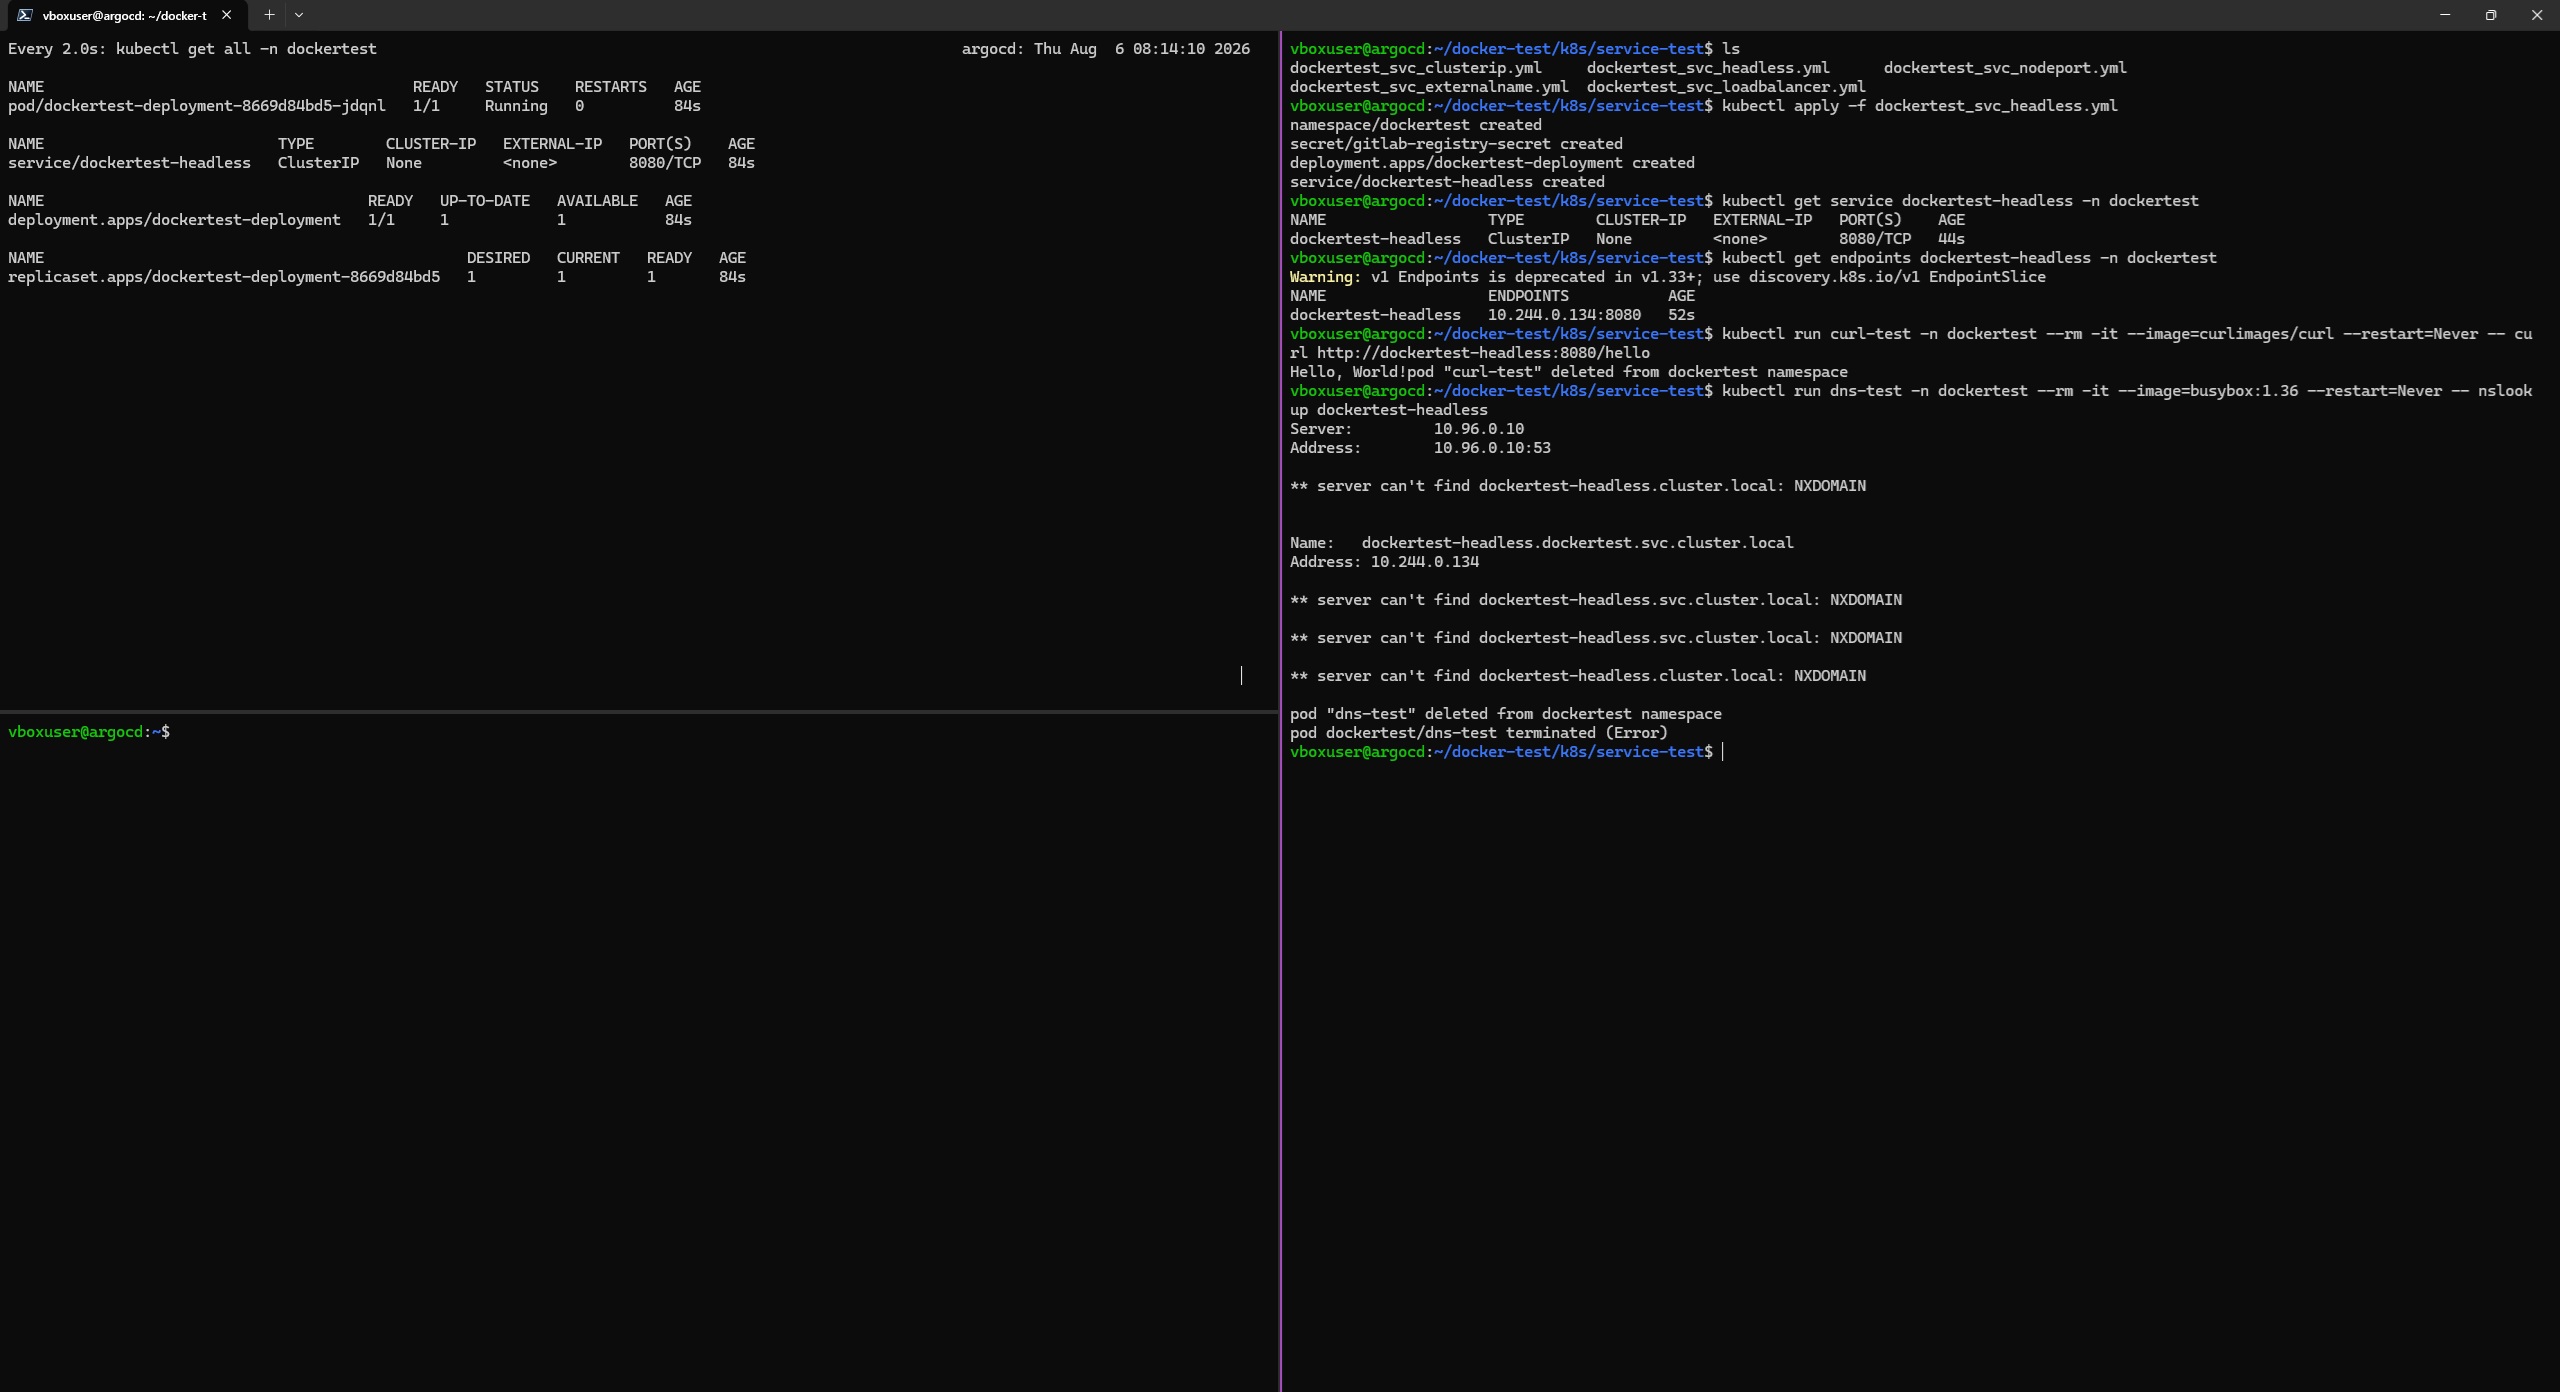Click resolved address 10.244.0.134 under Name
This screenshot has width=2560, height=1392.
tap(1425, 562)
